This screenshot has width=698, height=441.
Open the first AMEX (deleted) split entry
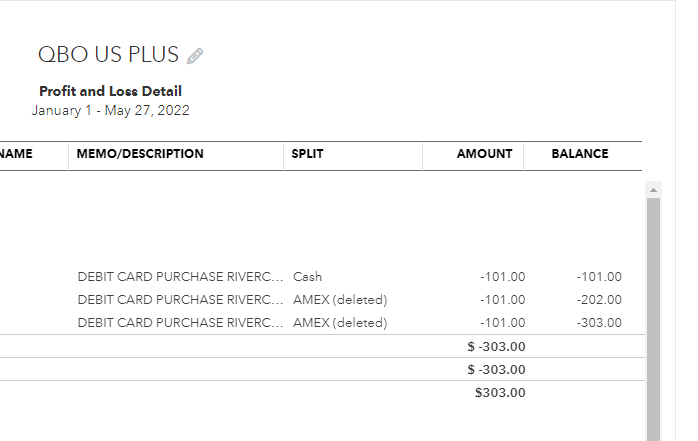[339, 300]
